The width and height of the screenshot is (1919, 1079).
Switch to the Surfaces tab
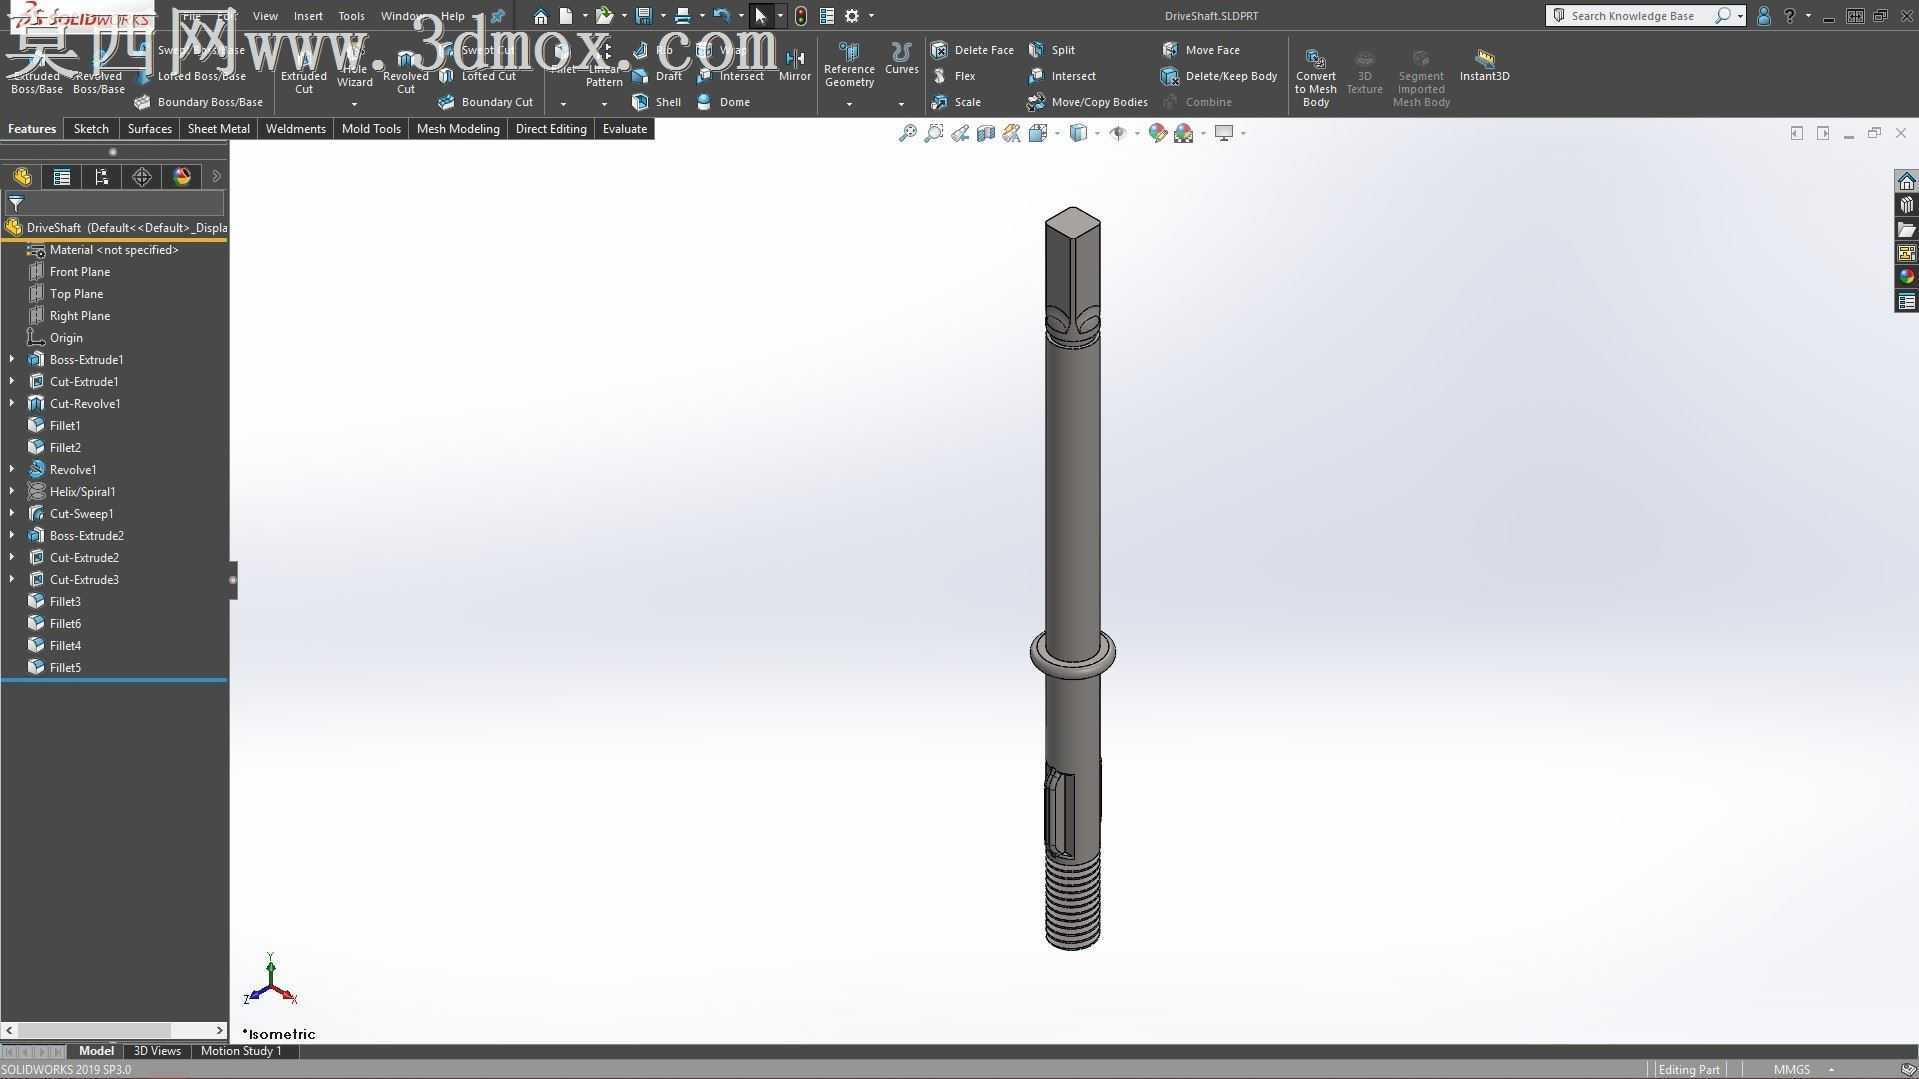(x=149, y=129)
